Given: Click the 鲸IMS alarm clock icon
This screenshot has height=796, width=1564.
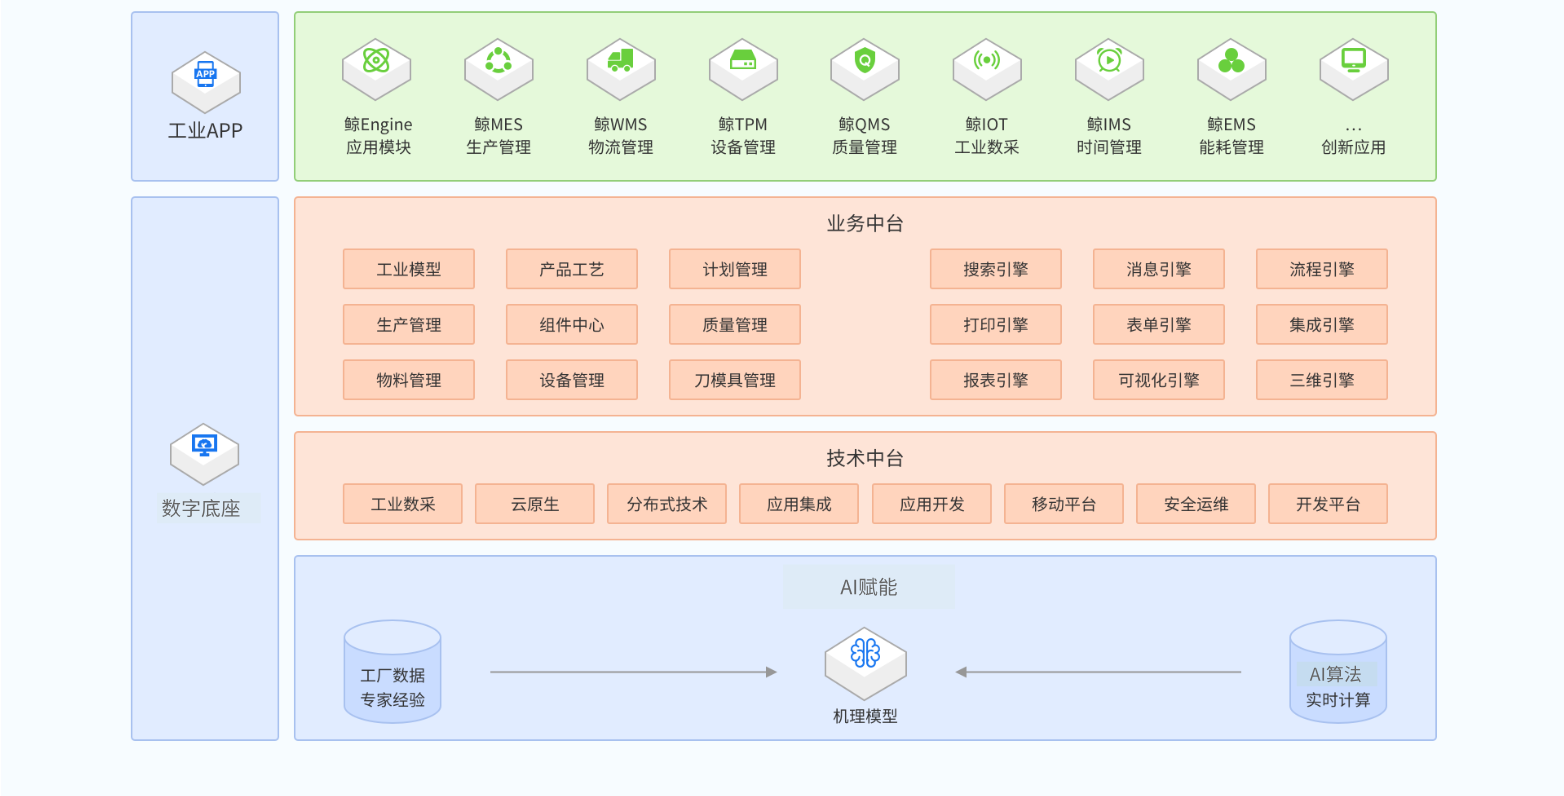Looking at the screenshot, I should pos(1109,69).
